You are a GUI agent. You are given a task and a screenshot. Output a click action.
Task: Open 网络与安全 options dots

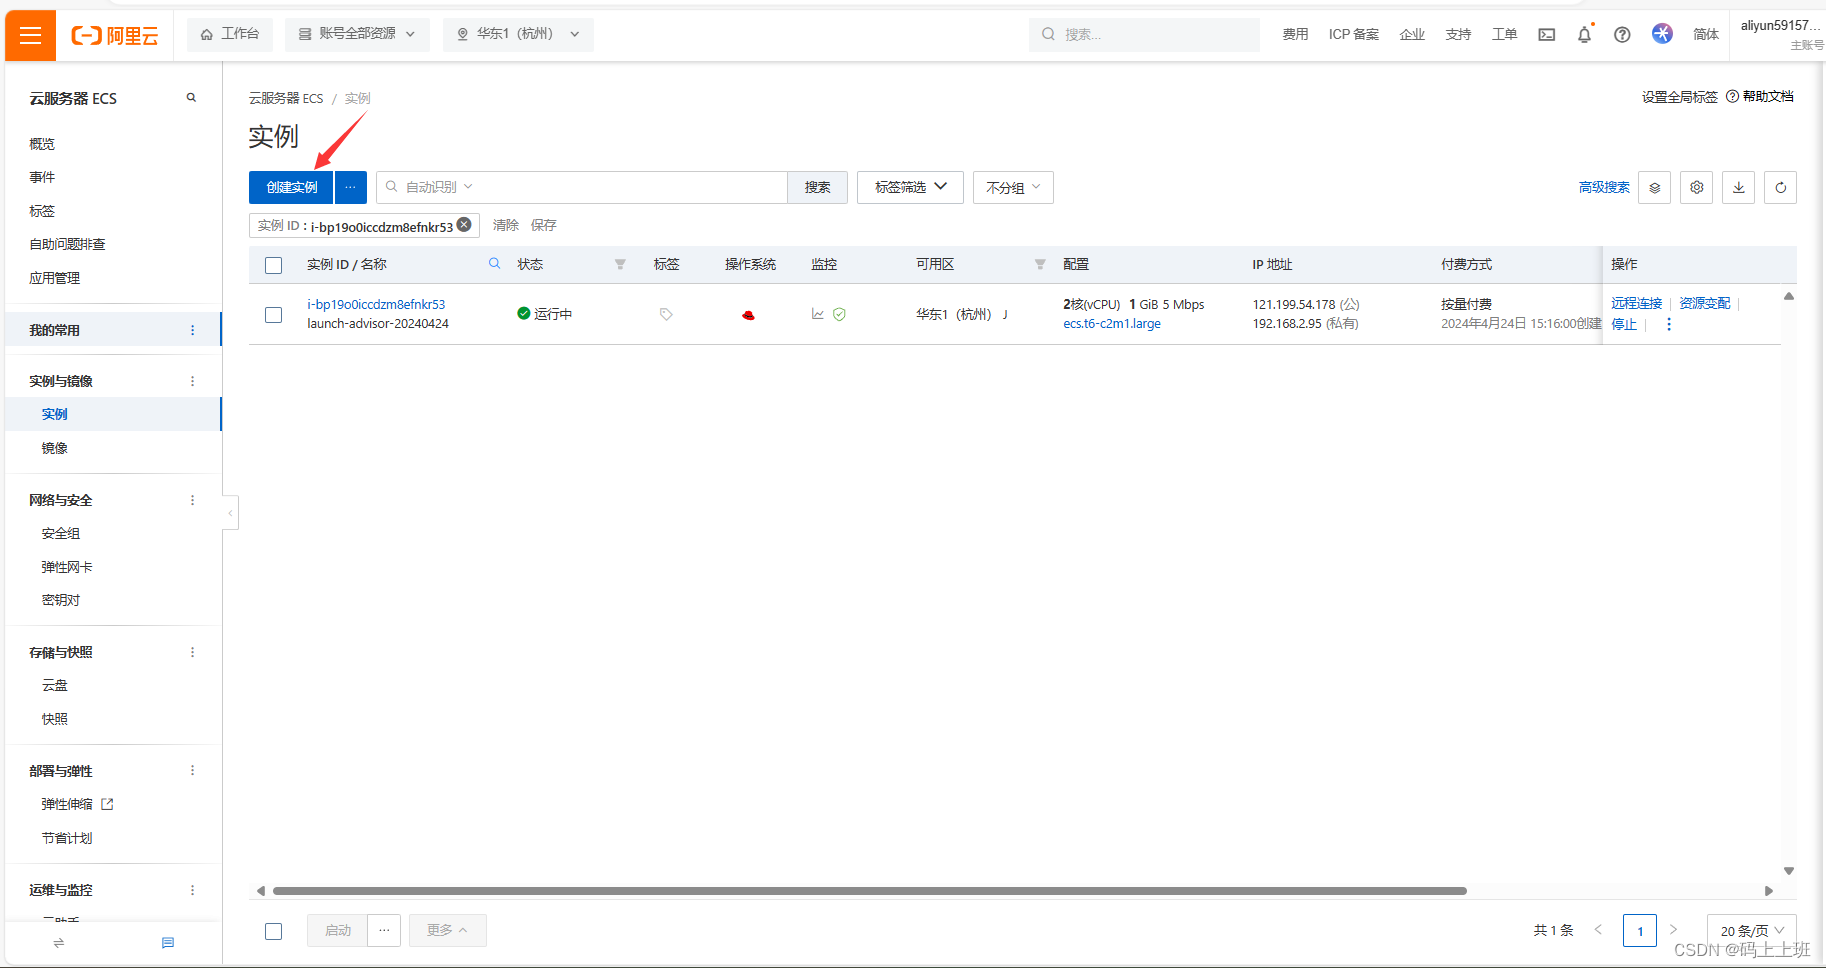[193, 500]
